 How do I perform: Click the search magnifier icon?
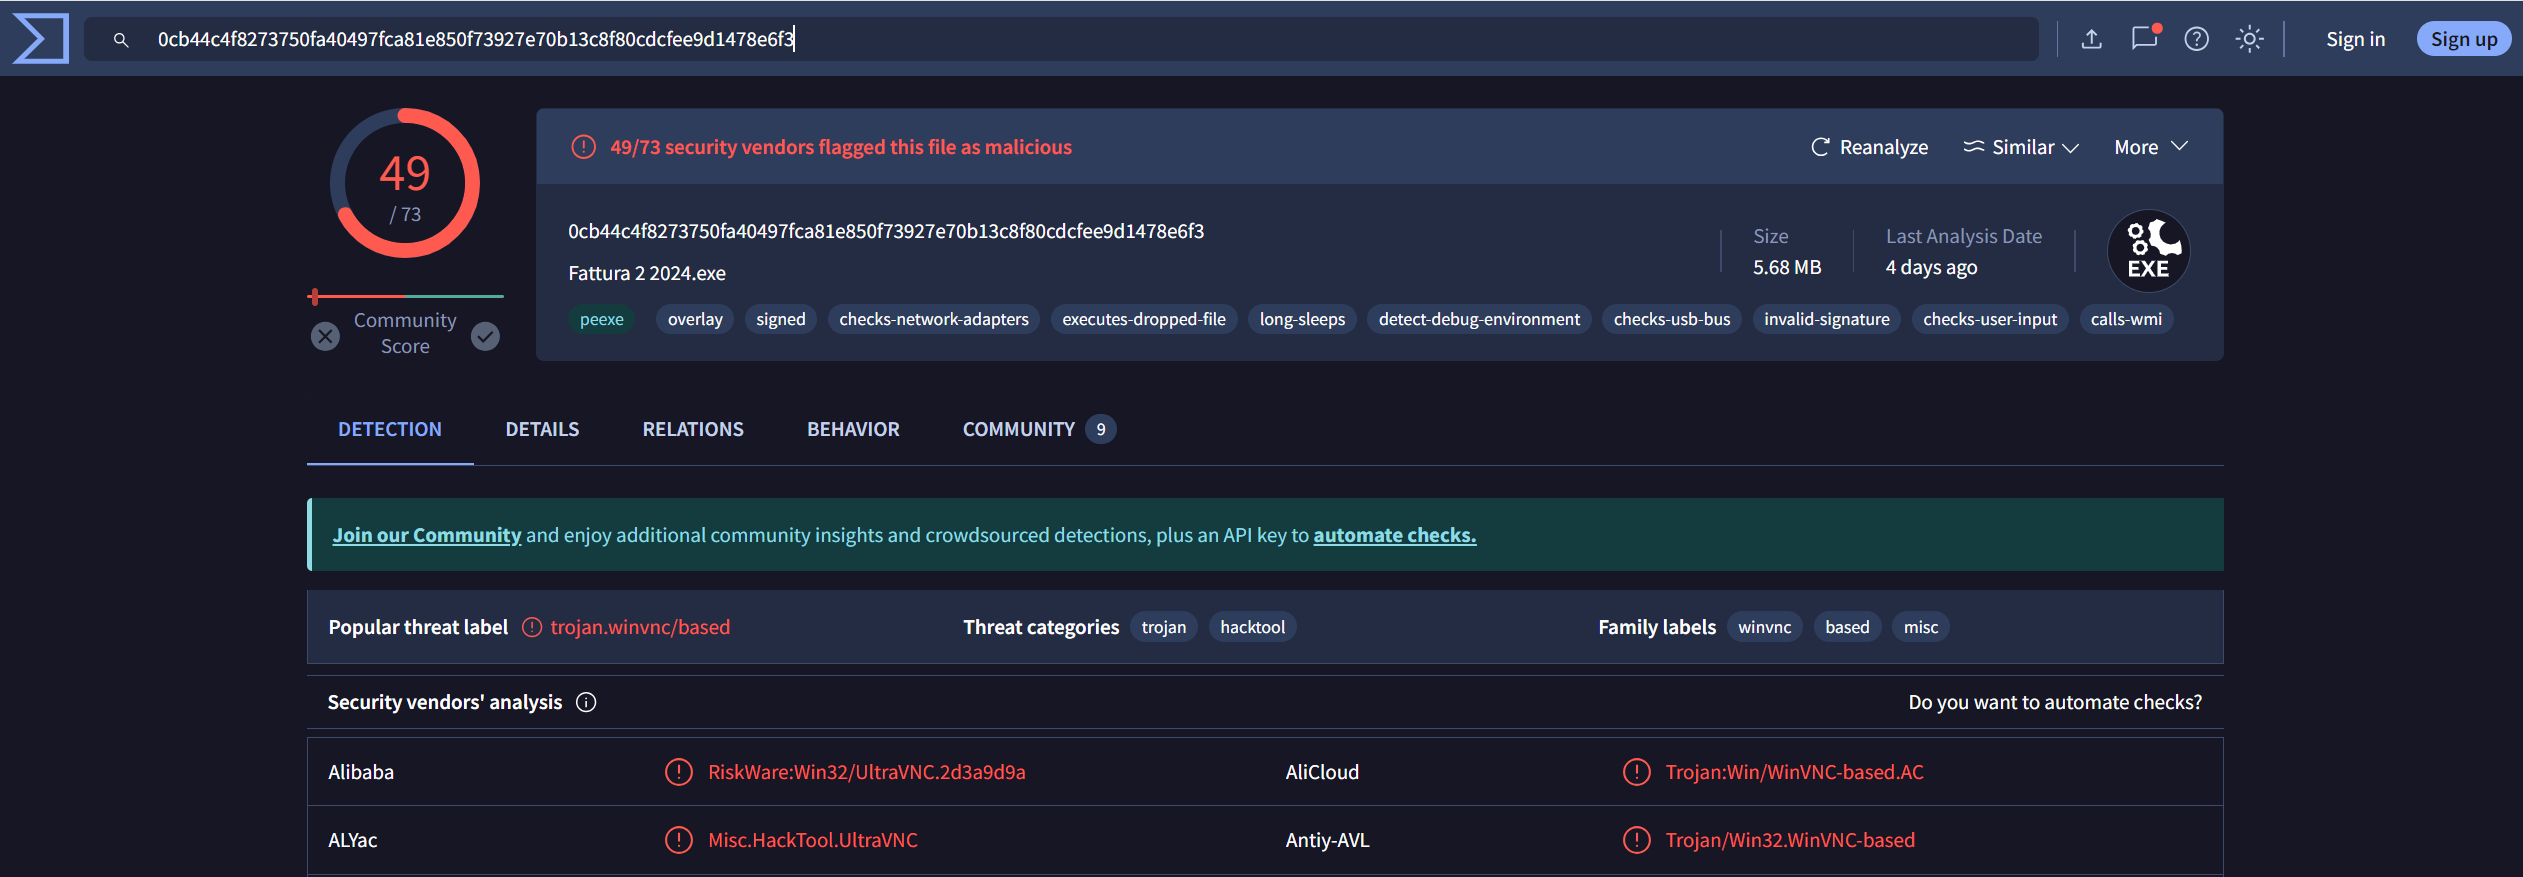(121, 40)
